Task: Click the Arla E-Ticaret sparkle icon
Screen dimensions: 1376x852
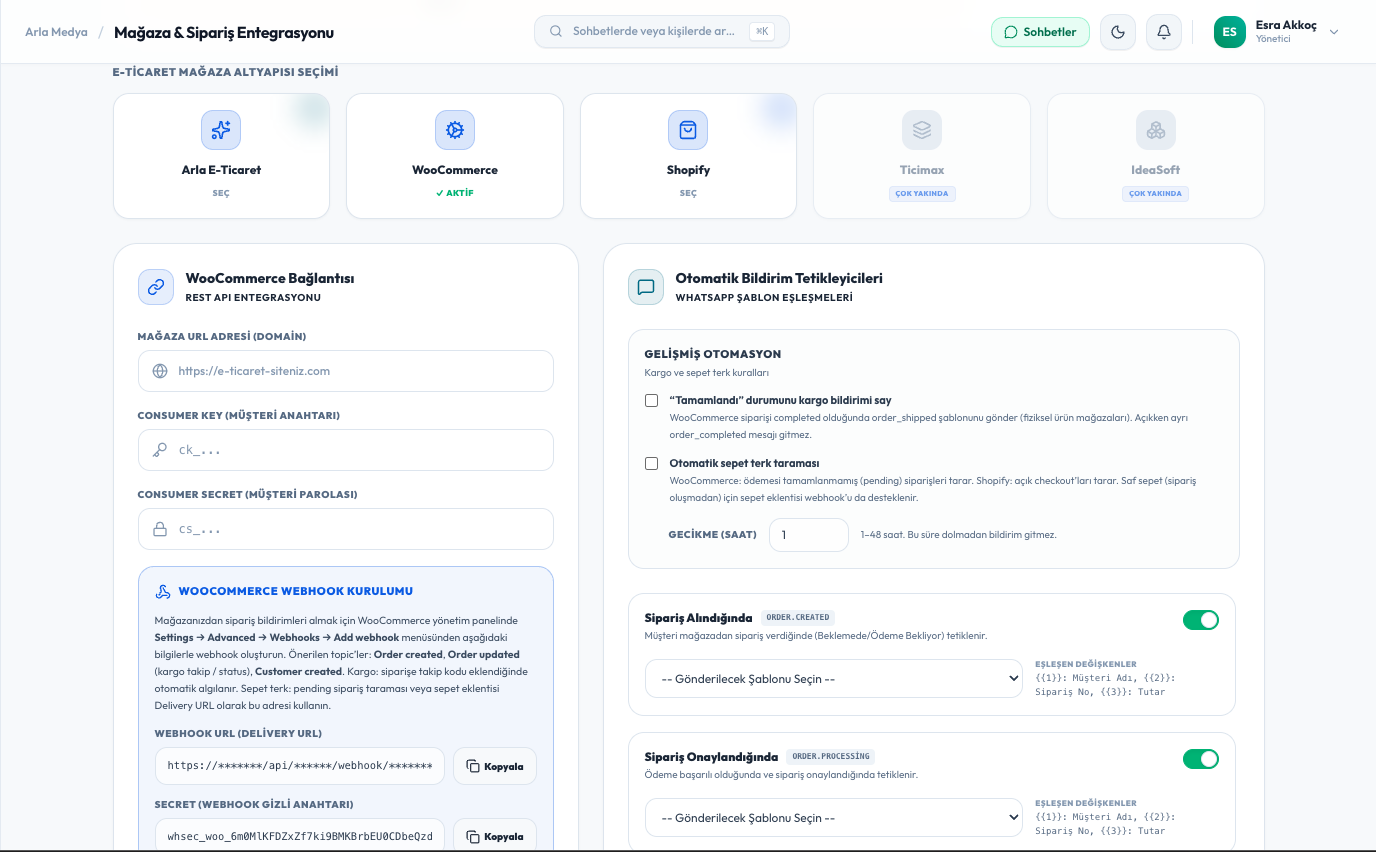Action: tap(221, 130)
